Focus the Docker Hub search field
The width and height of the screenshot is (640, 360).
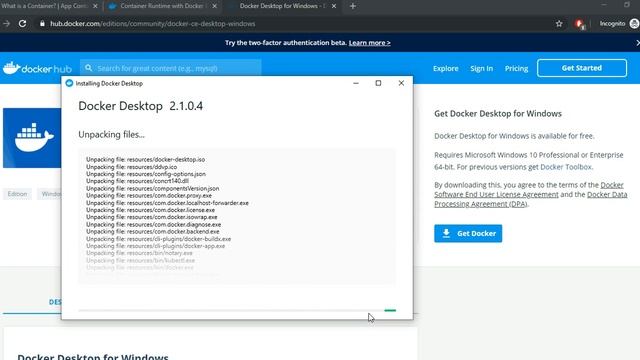(171, 68)
